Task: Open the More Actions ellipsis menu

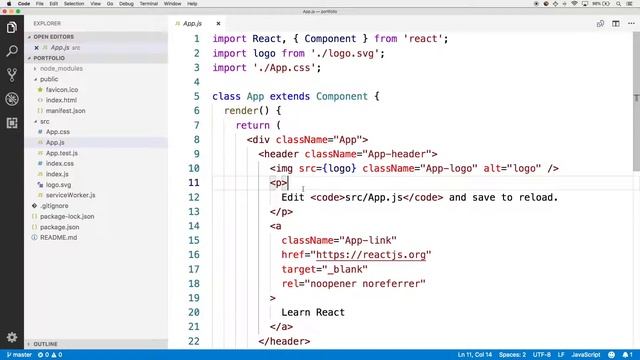Action: [x=631, y=24]
